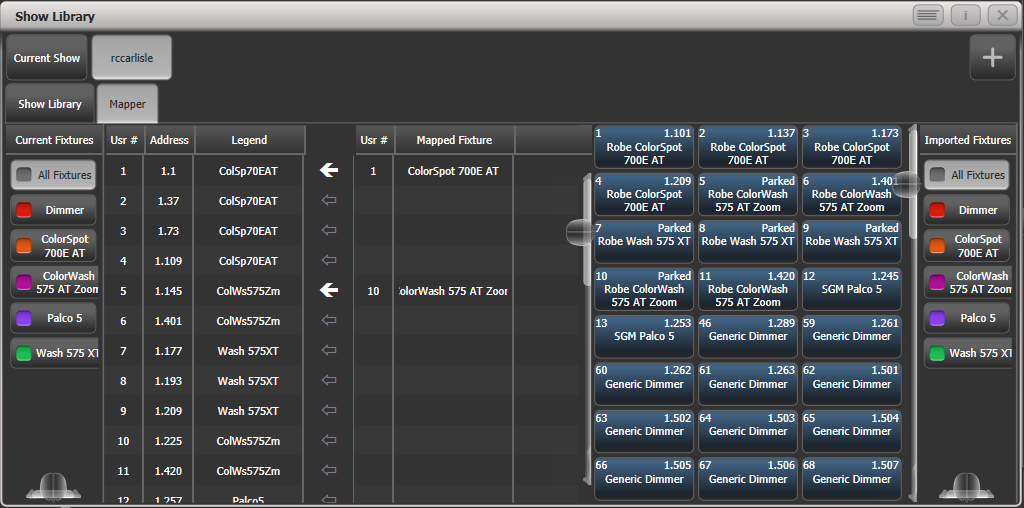
Task: Click the Wash 575 XT green filter in Imported Fixtures
Action: pos(967,353)
